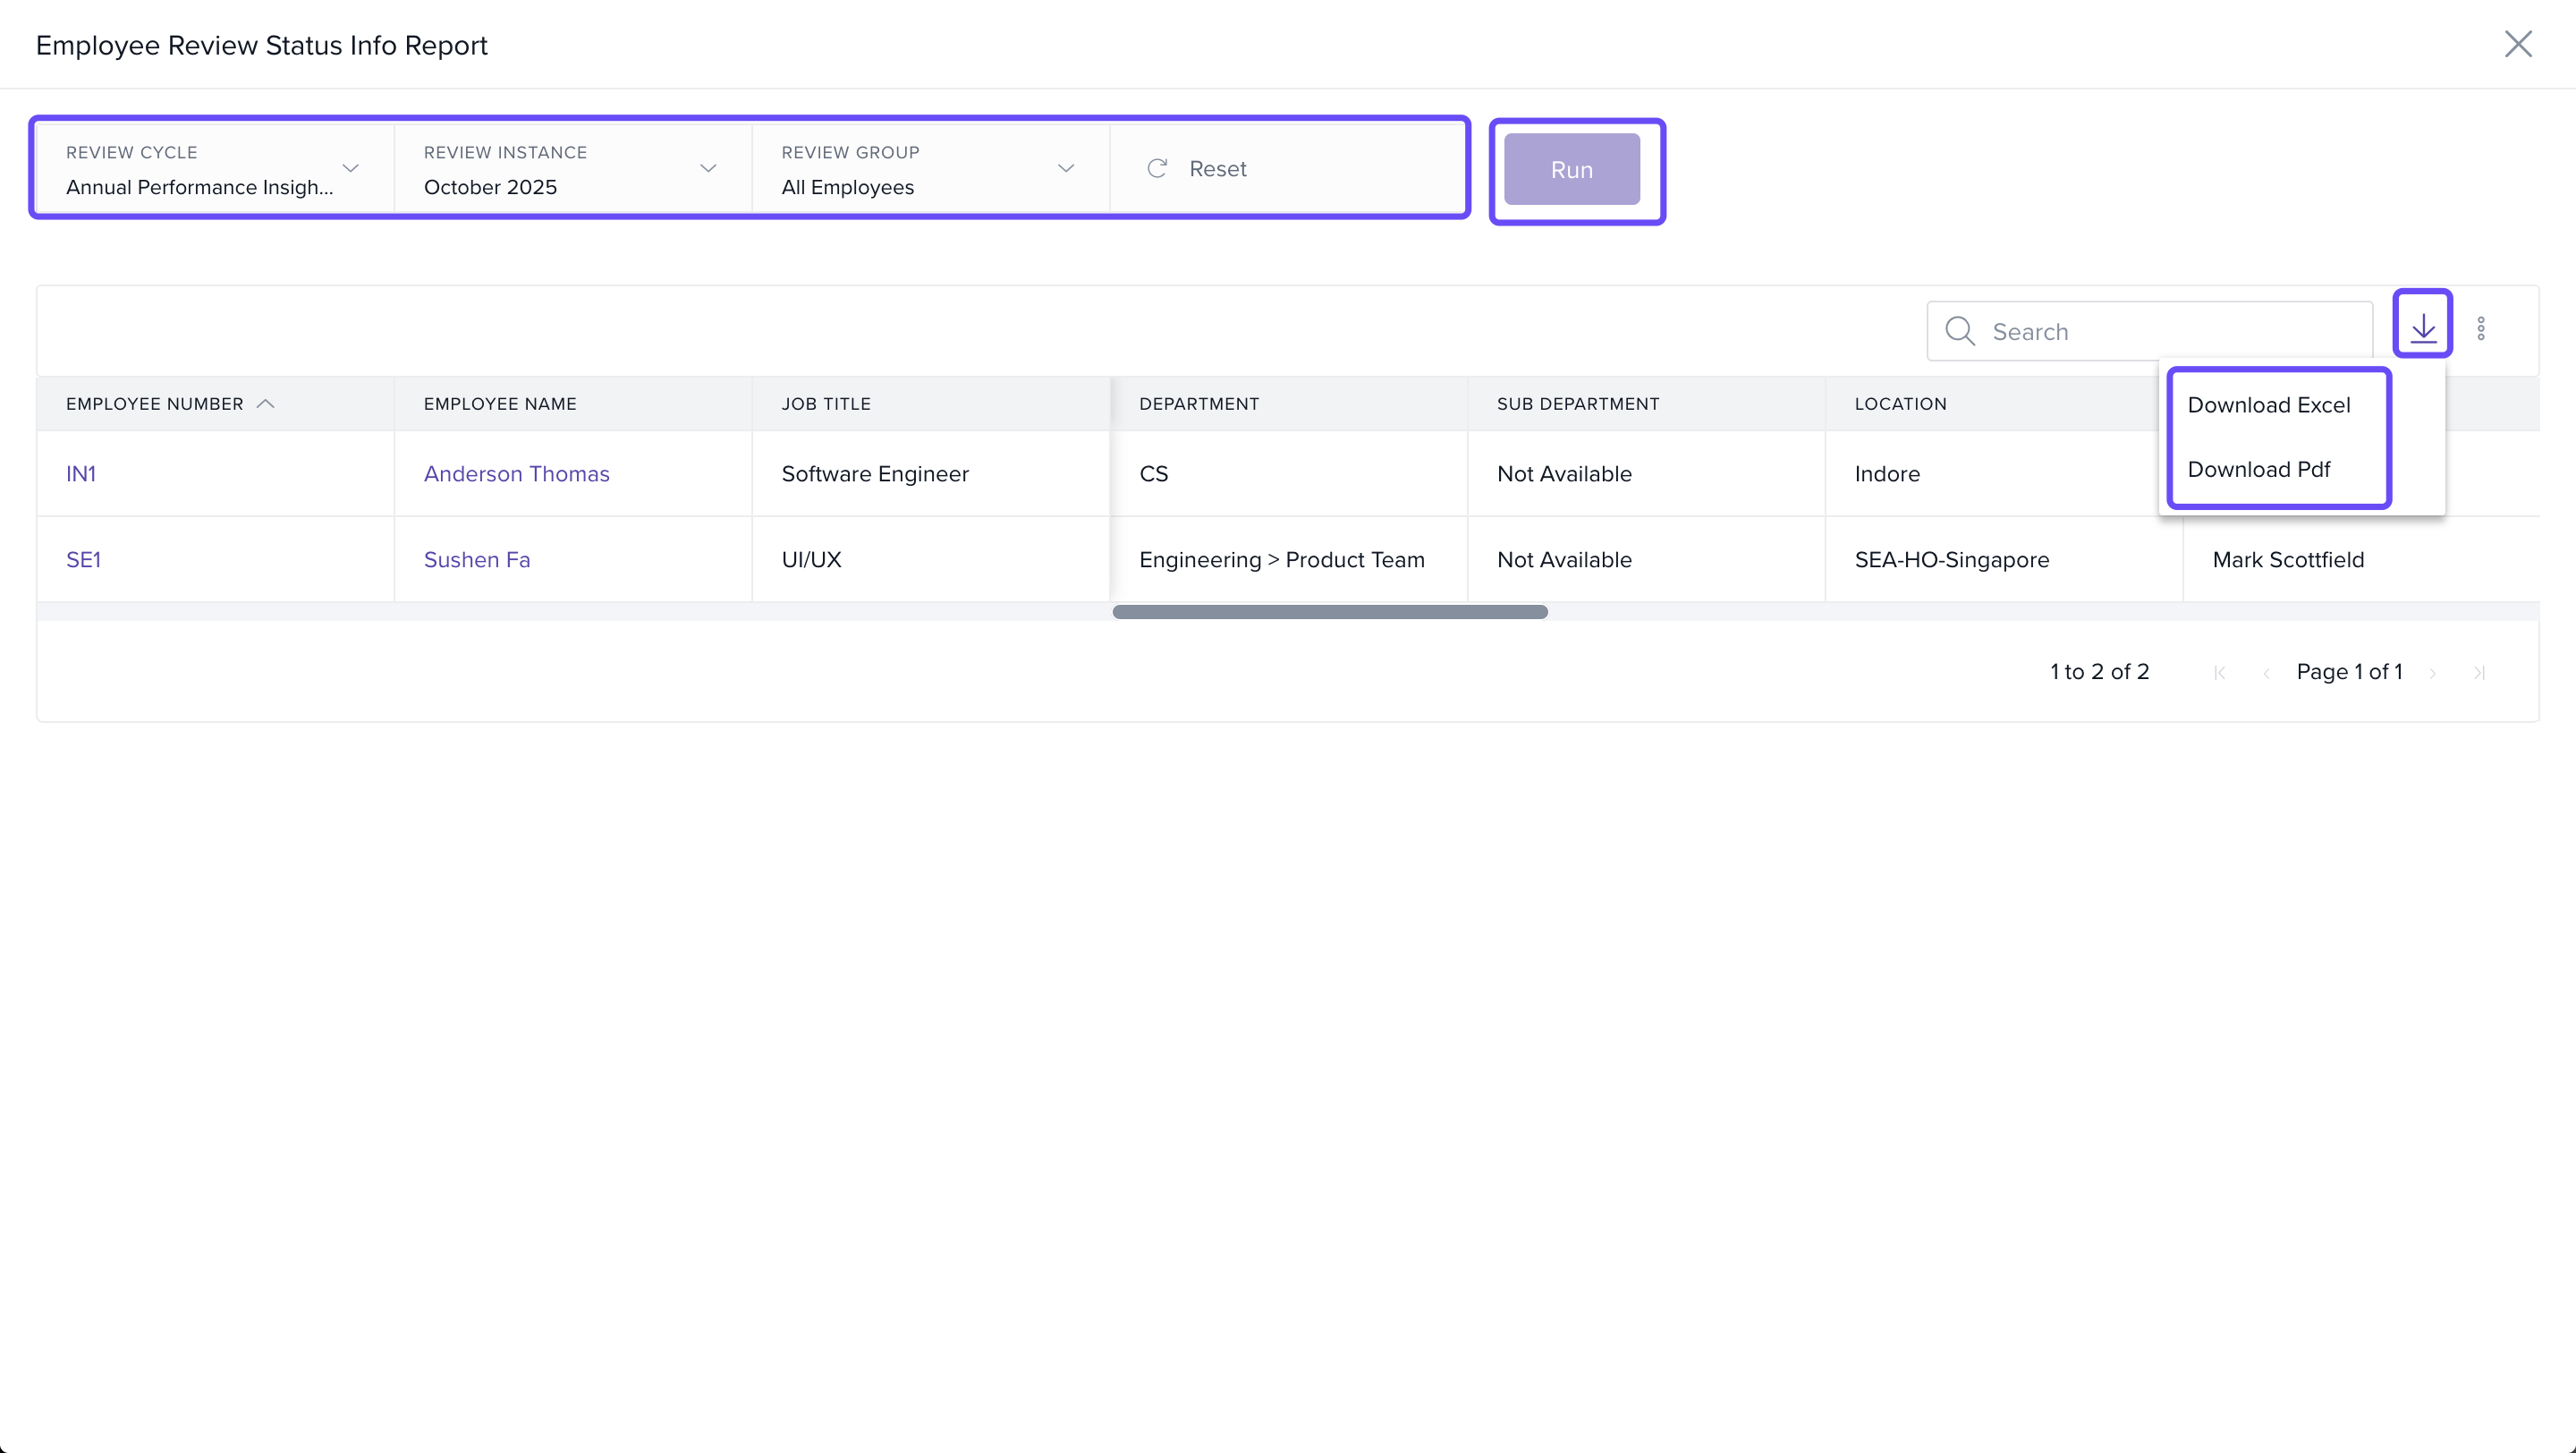Go to first page arrow
Viewport: 2576px width, 1453px height.
2220,673
